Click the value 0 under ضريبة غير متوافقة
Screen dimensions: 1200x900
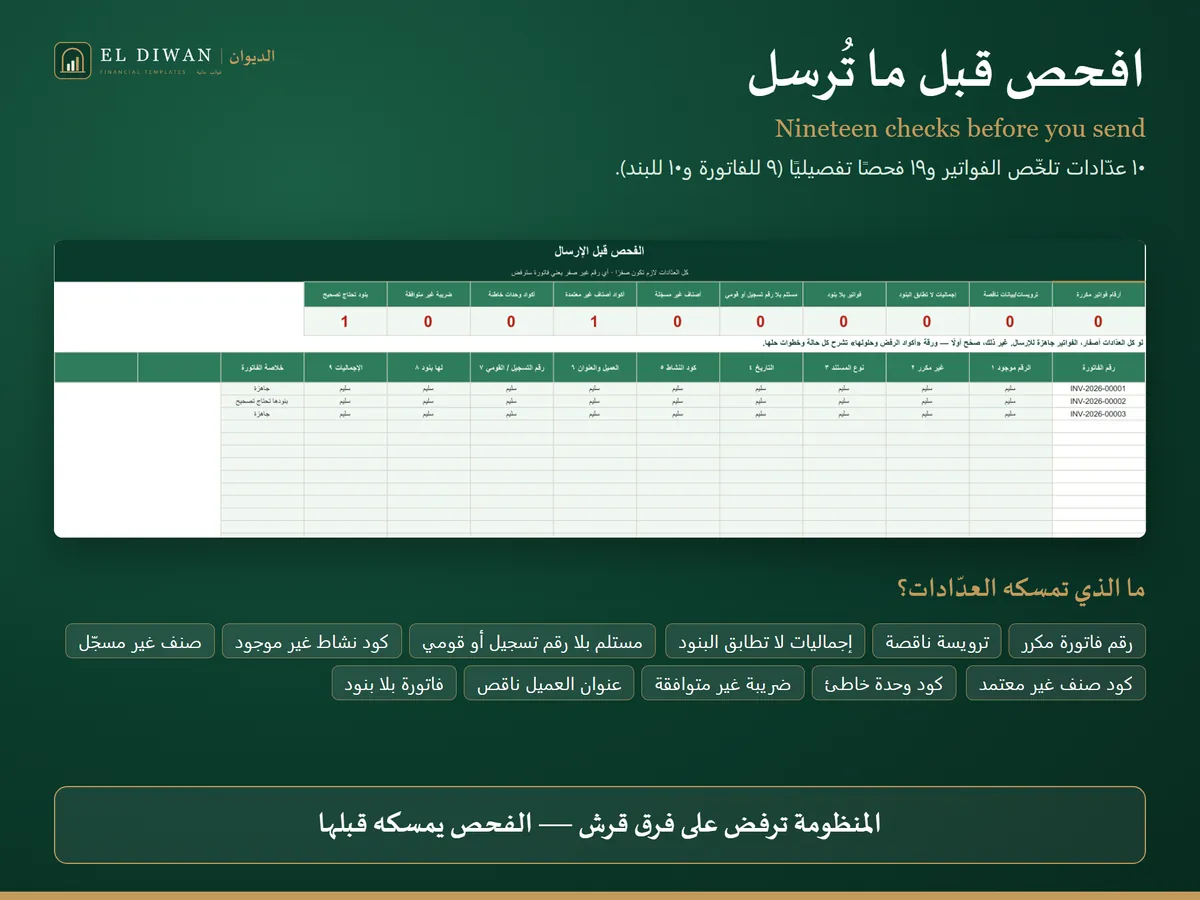click(428, 322)
